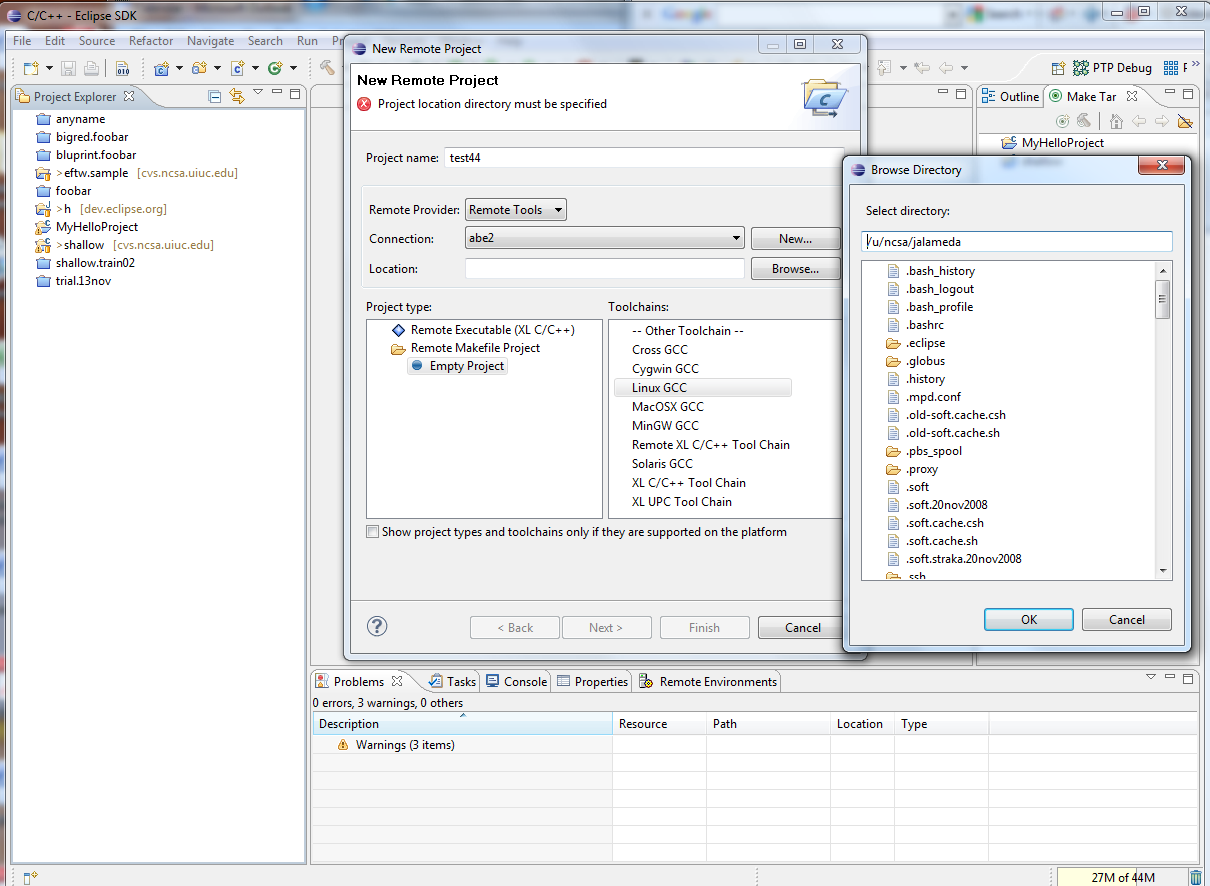Open the Open Perspective icon

point(1057,68)
